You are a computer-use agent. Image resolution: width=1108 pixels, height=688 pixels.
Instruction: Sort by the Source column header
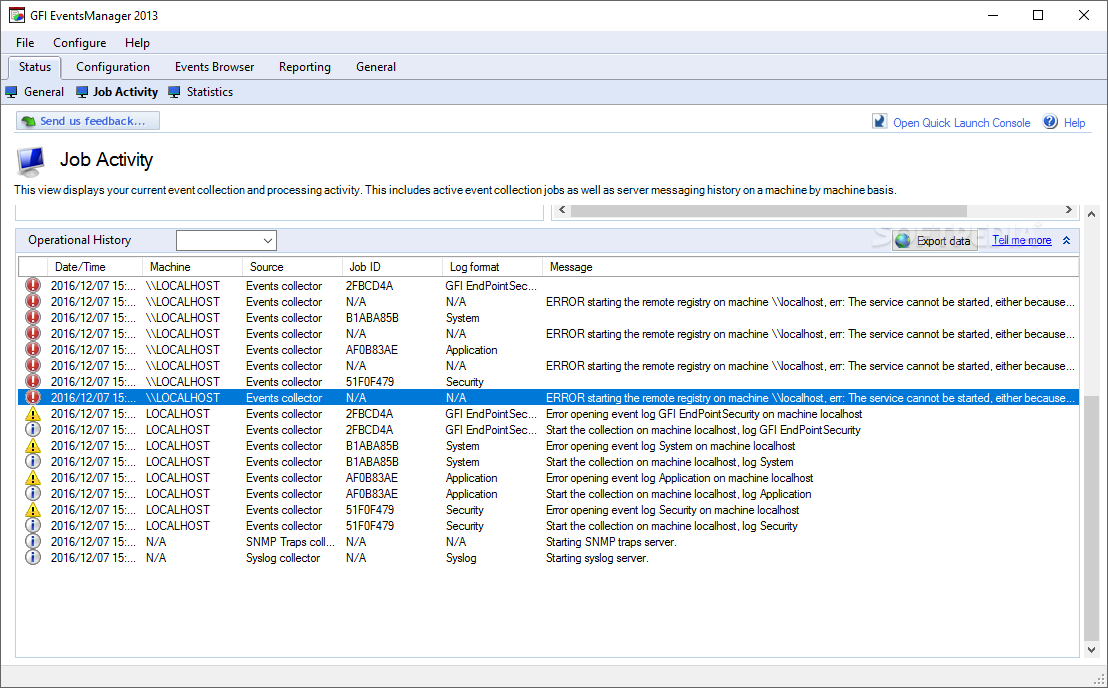click(x=293, y=267)
